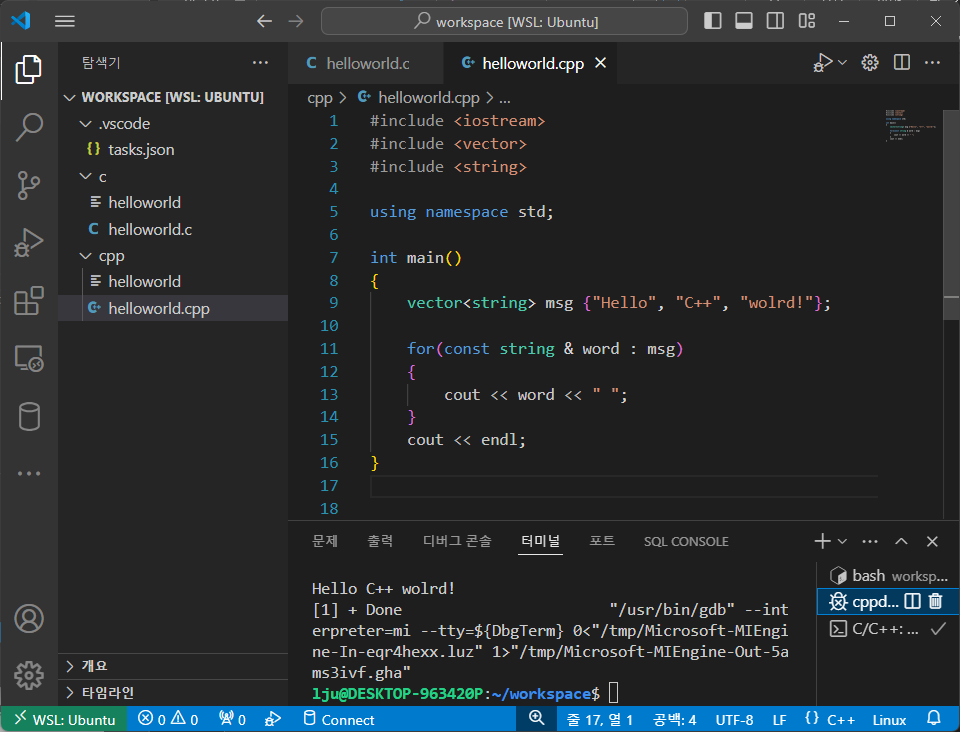
Task: Open the hamburger application menu
Action: (x=65, y=21)
